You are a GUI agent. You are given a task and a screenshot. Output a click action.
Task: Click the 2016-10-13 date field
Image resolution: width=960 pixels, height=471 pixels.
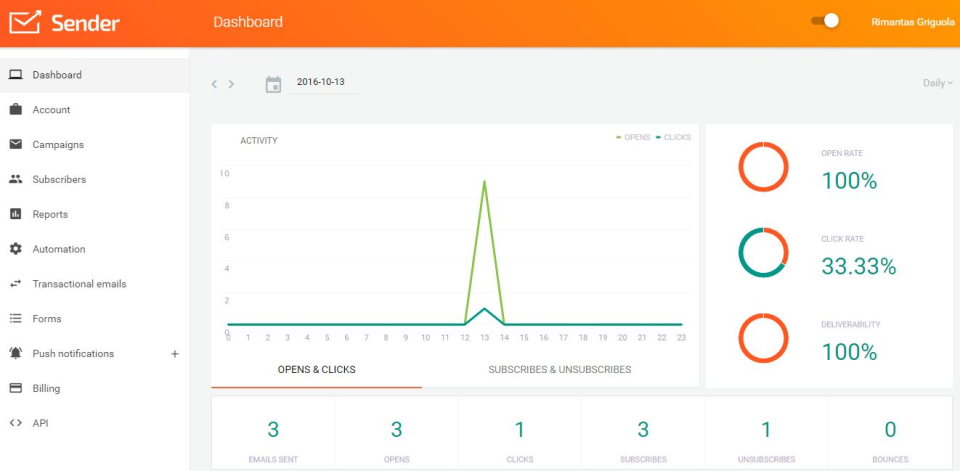click(x=323, y=83)
